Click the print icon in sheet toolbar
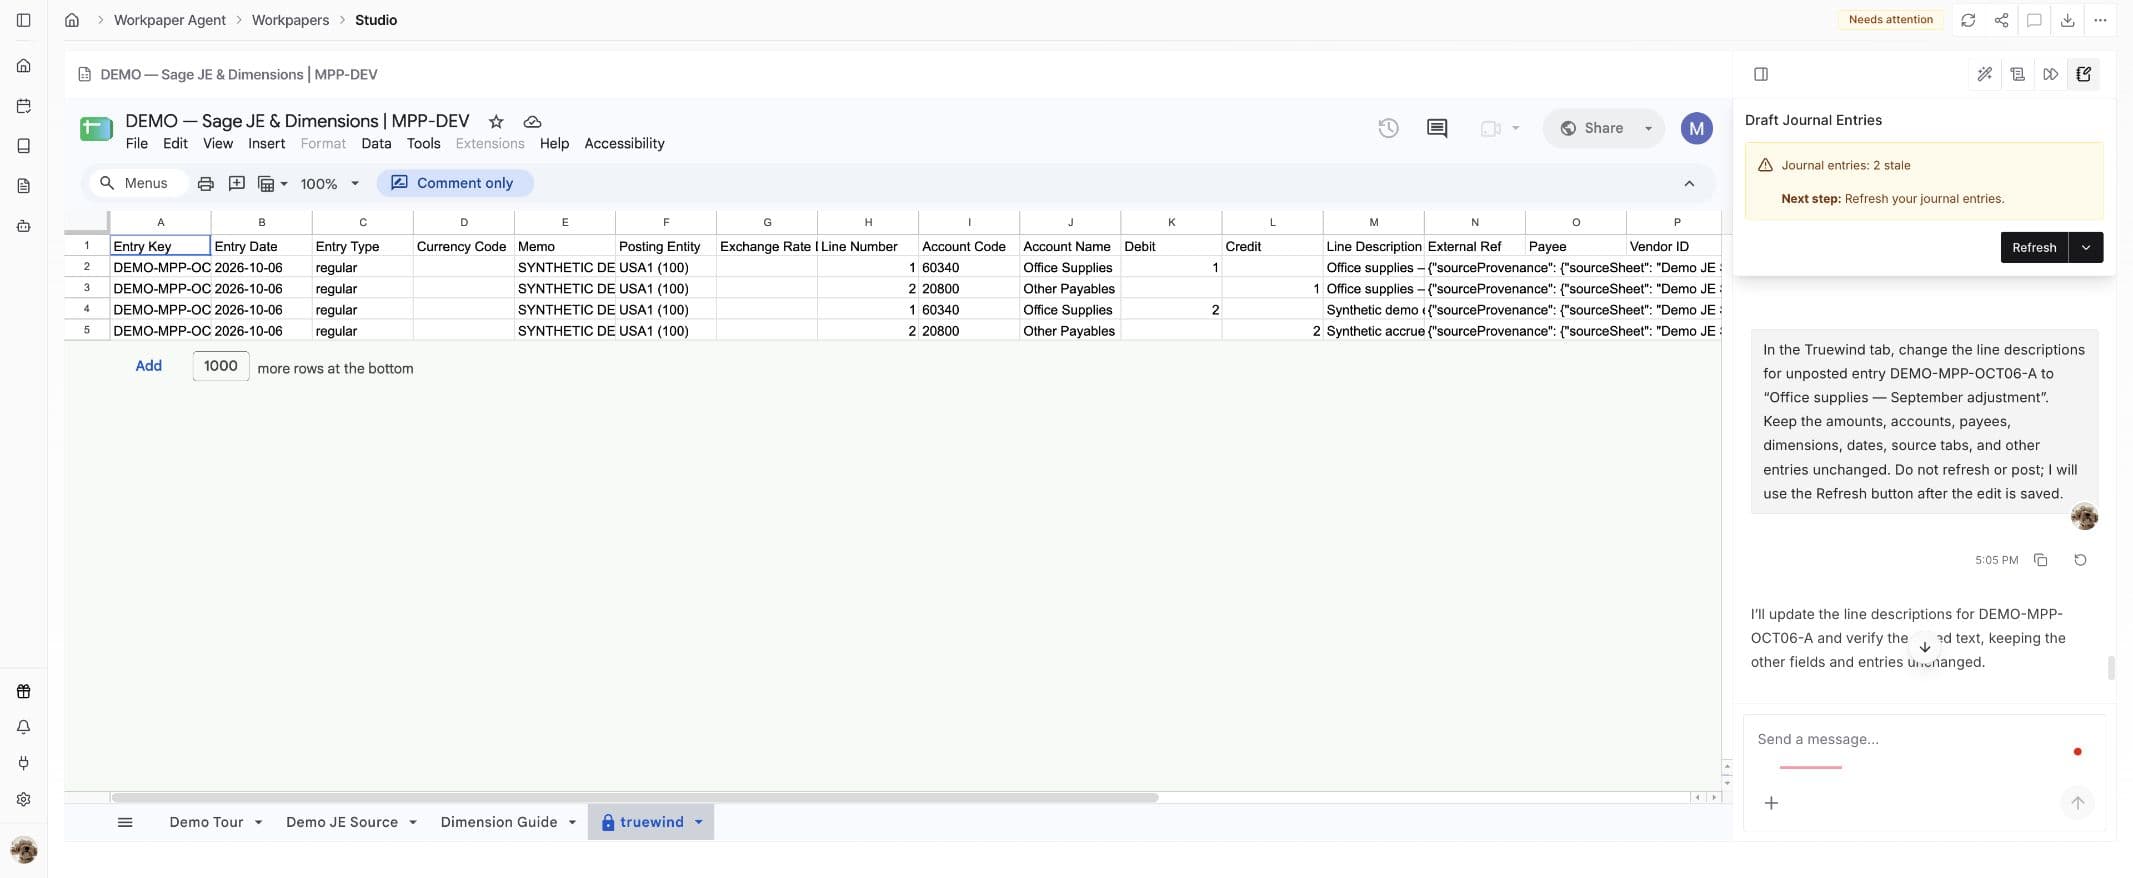Screen dimensions: 2133x878 pyautogui.click(x=205, y=183)
